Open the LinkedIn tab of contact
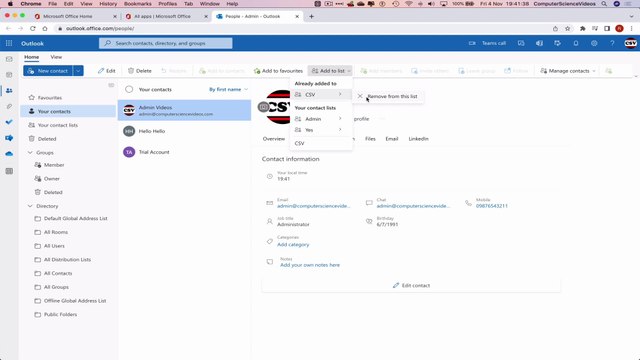The image size is (640, 360). (418, 139)
